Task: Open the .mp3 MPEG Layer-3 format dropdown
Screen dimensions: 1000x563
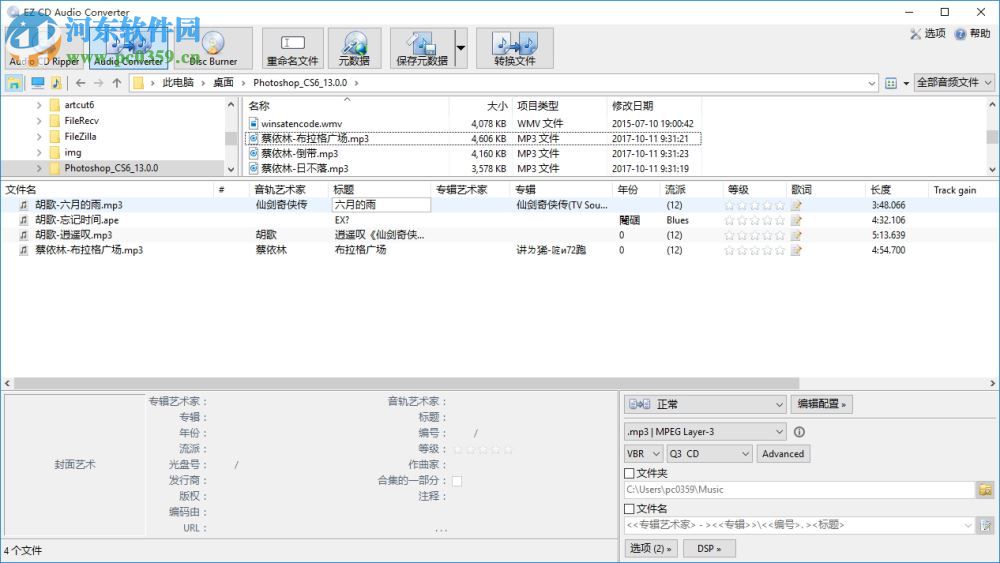Action: click(x=705, y=432)
